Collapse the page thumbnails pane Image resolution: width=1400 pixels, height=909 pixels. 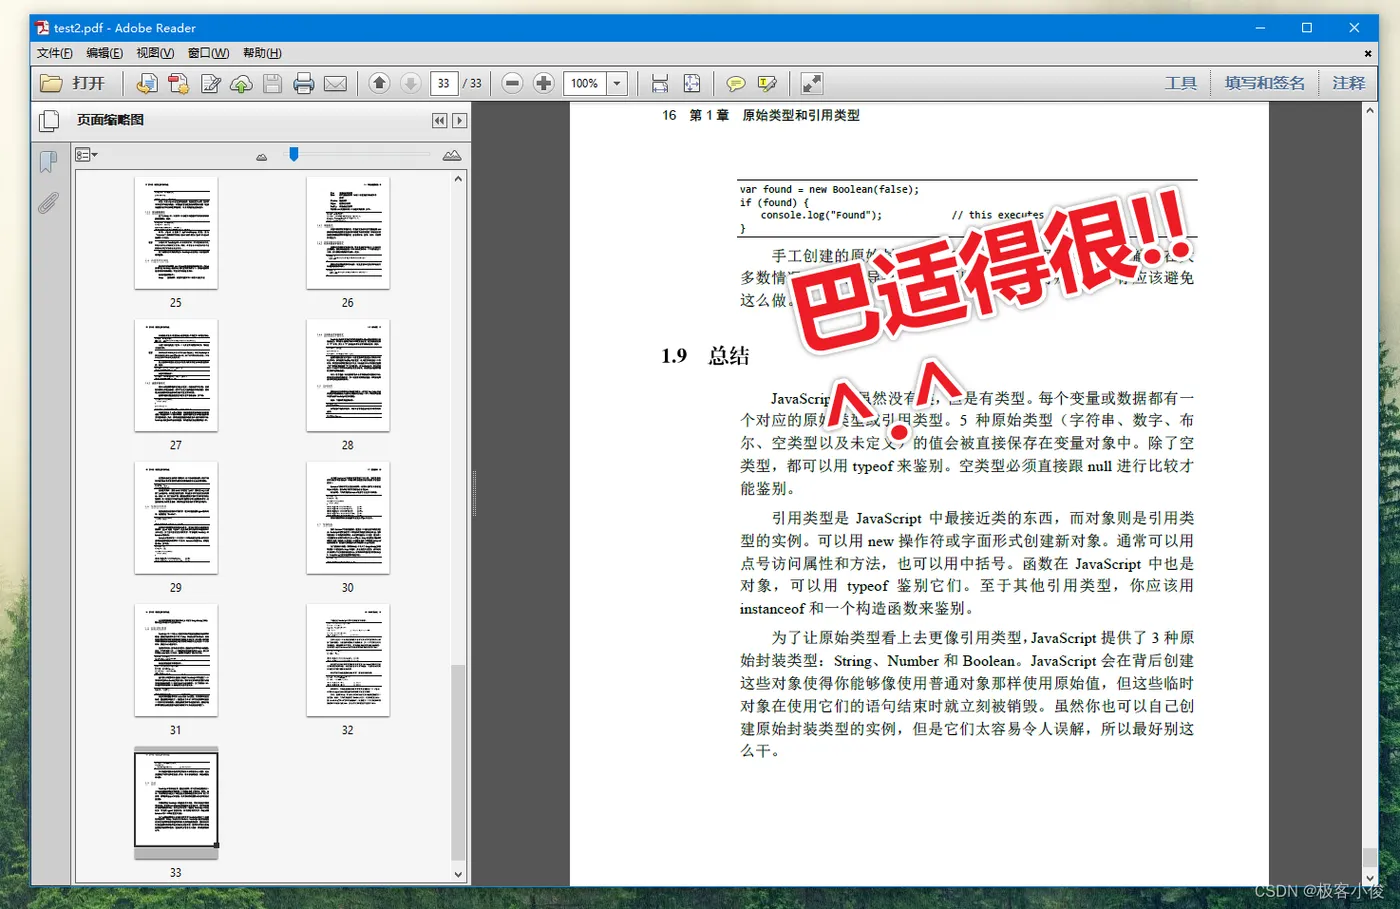[x=439, y=121]
